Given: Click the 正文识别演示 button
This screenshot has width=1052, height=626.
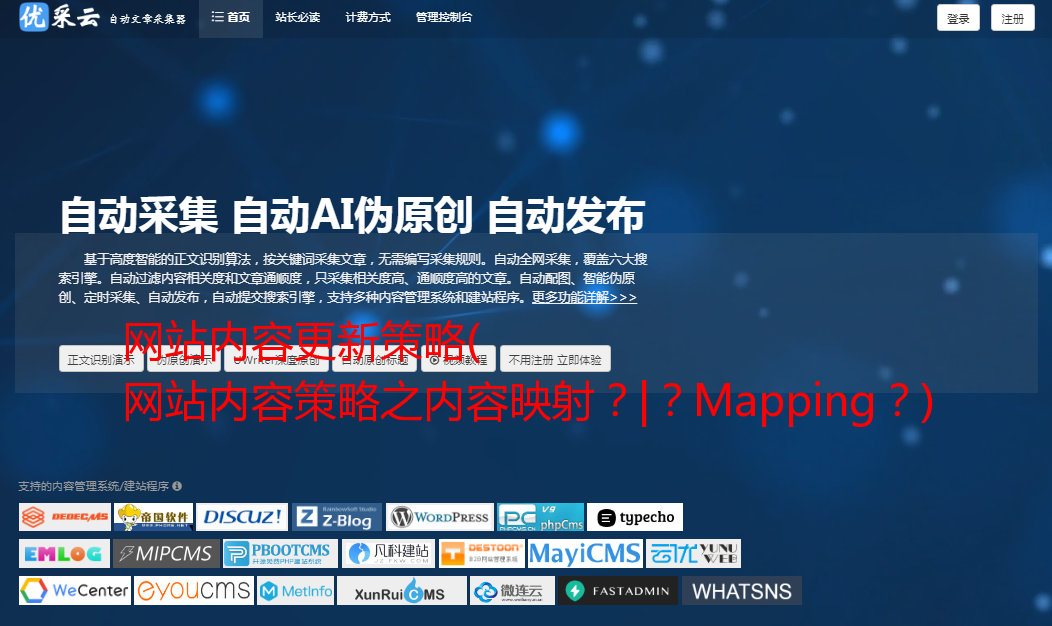Looking at the screenshot, I should click(101, 359).
